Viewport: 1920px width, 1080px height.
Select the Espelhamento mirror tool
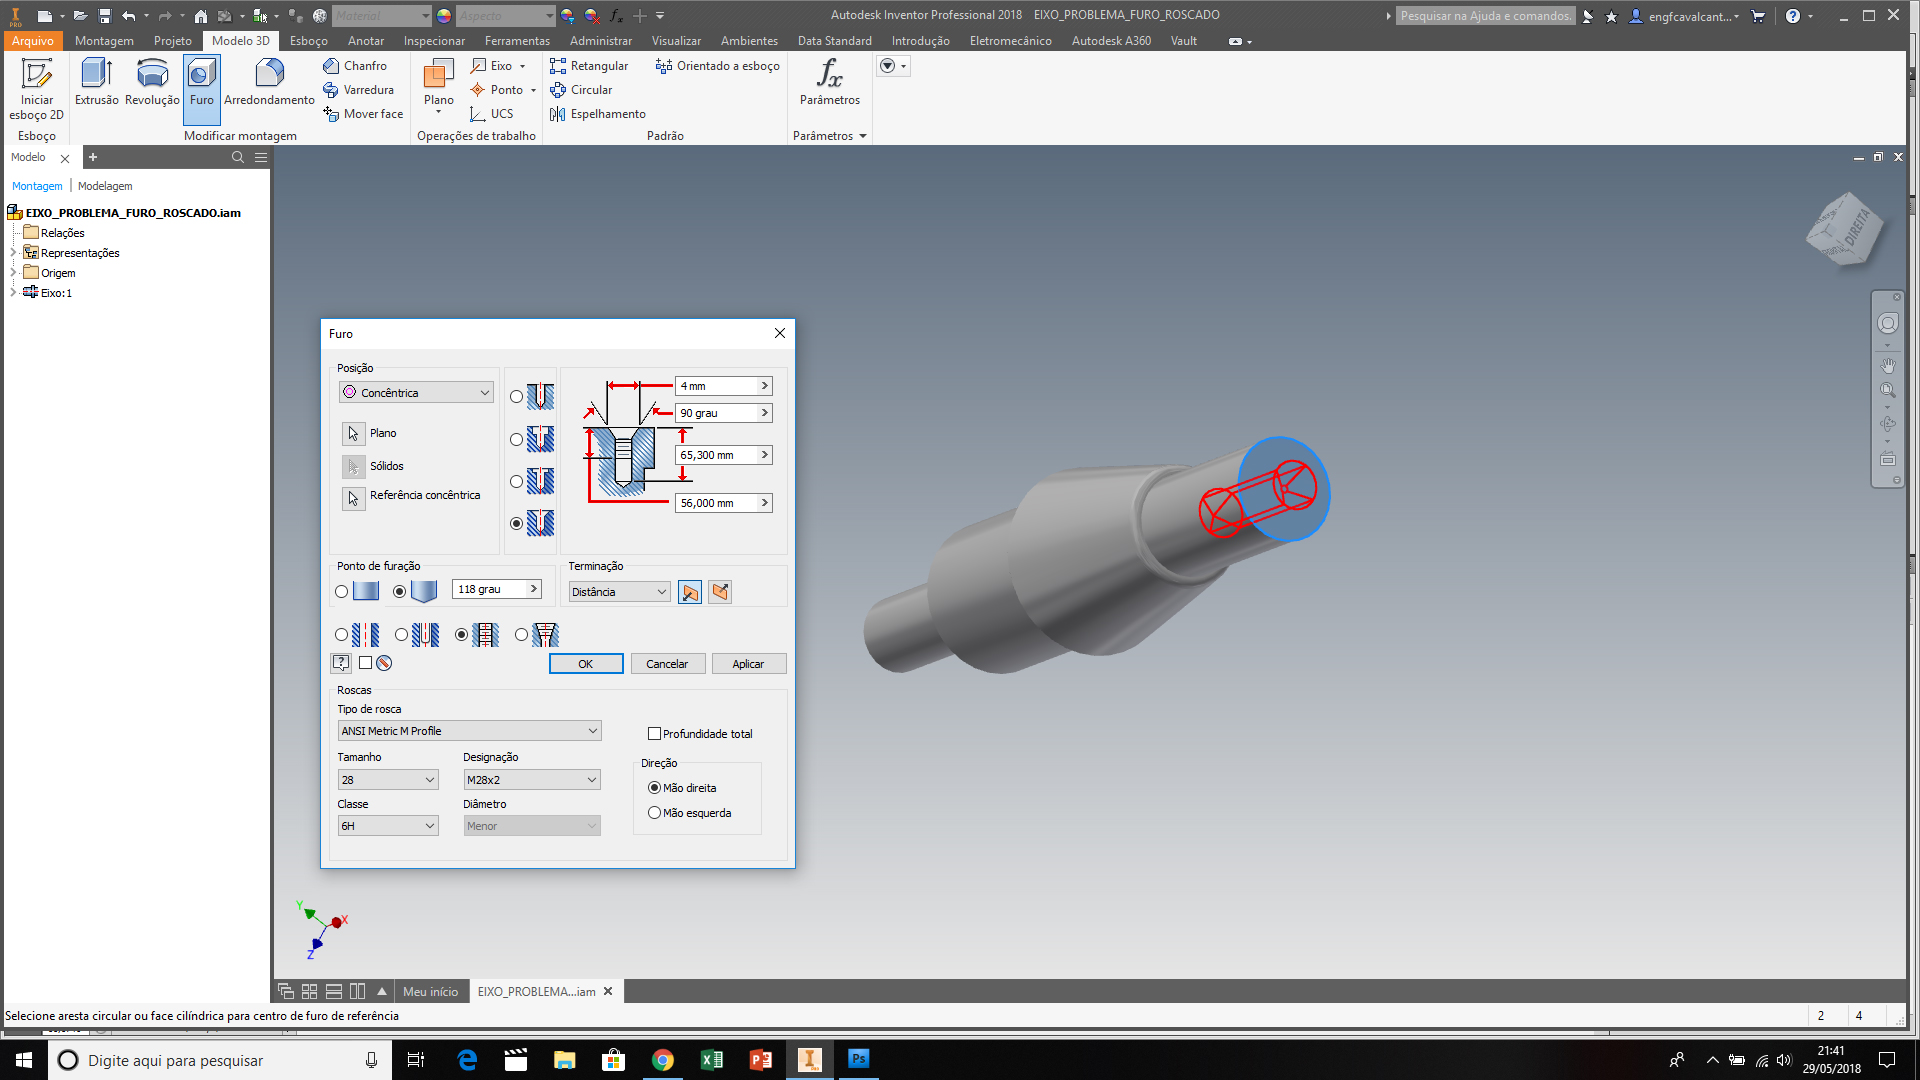point(598,114)
